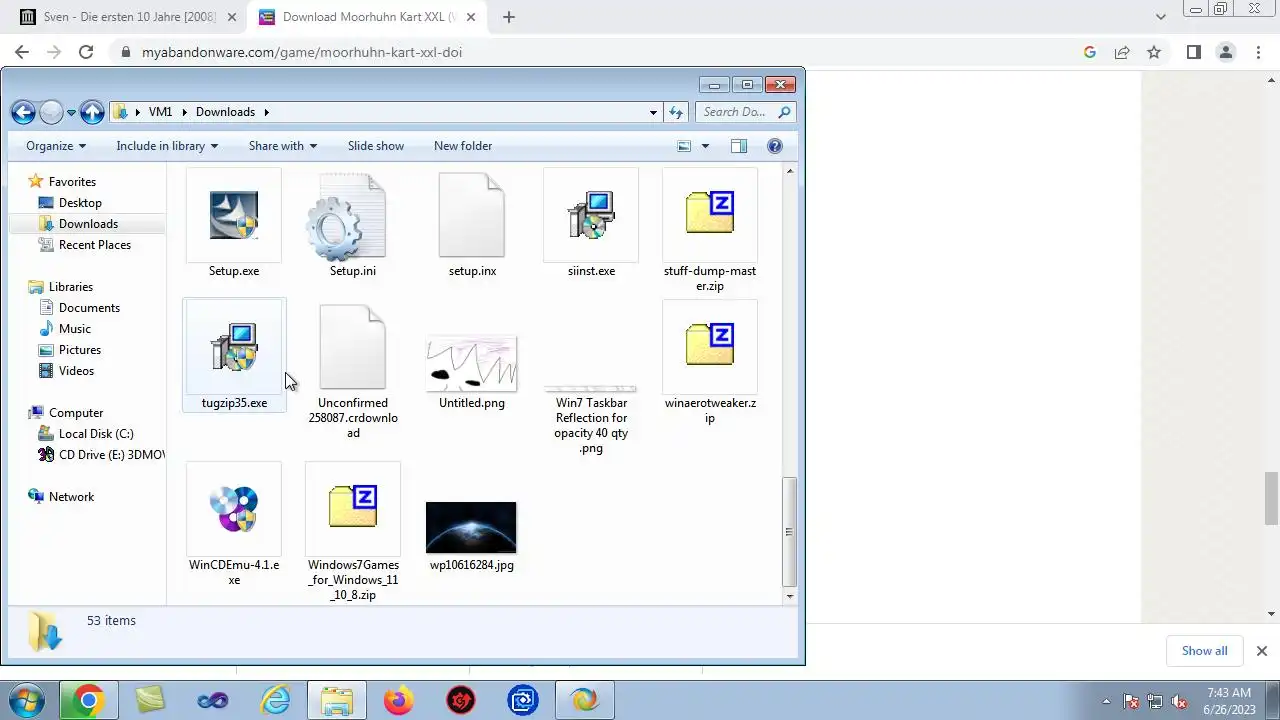Screen dimensions: 1280x720
Task: Open Chrome tab search dropdown
Action: coord(1161,17)
